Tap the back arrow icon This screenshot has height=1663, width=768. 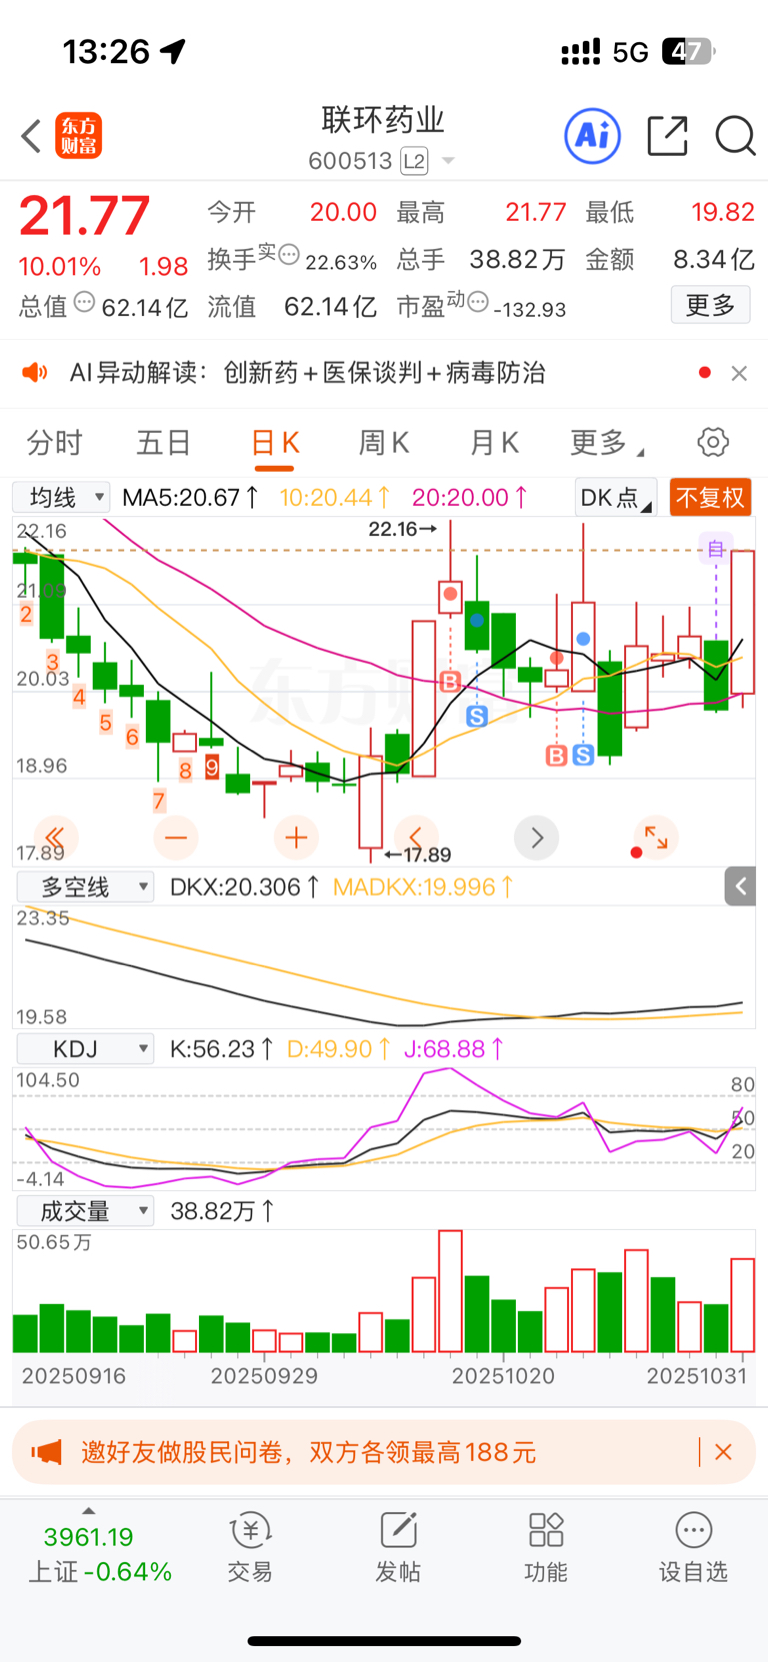tap(31, 136)
